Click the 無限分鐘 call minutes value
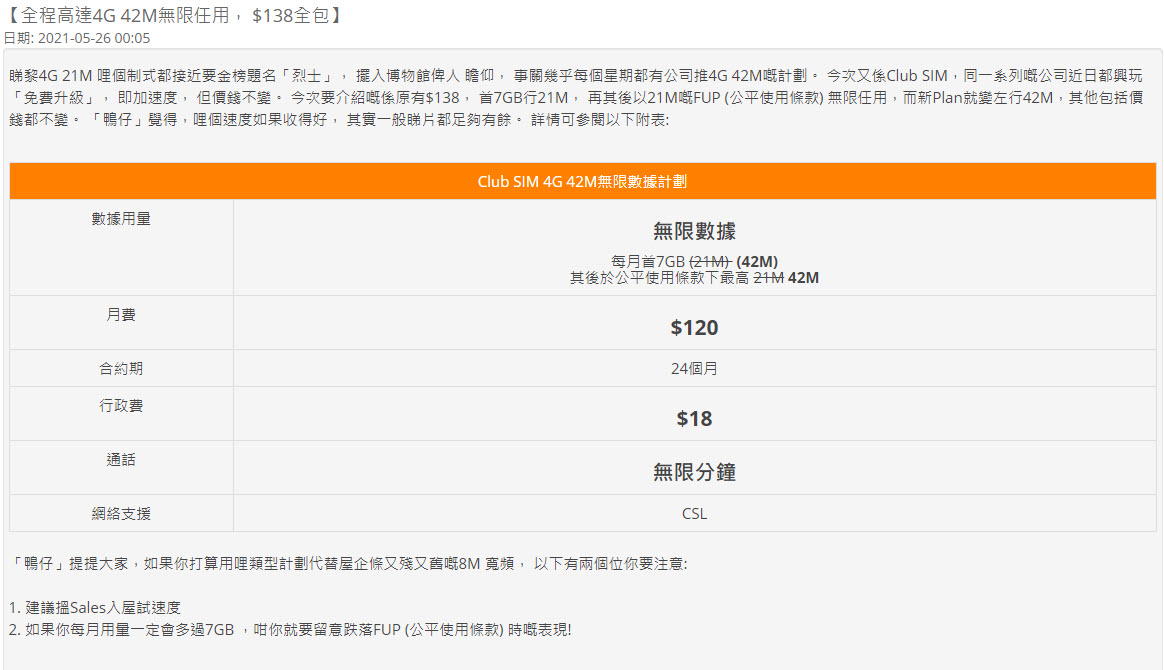The height and width of the screenshot is (670, 1164). point(694,472)
